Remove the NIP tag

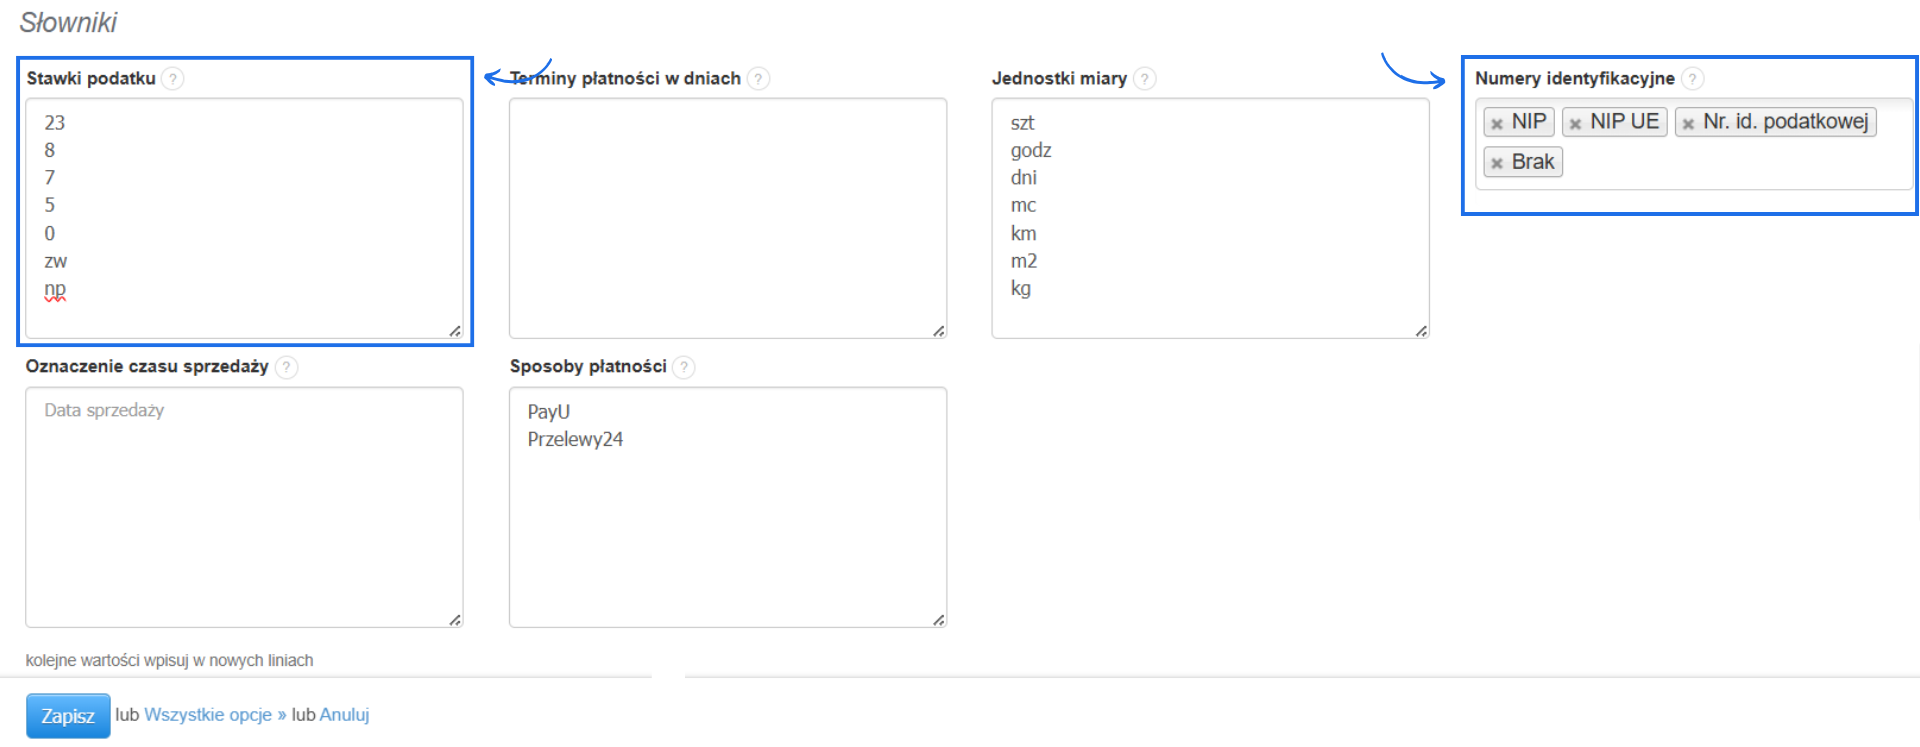1497,124
